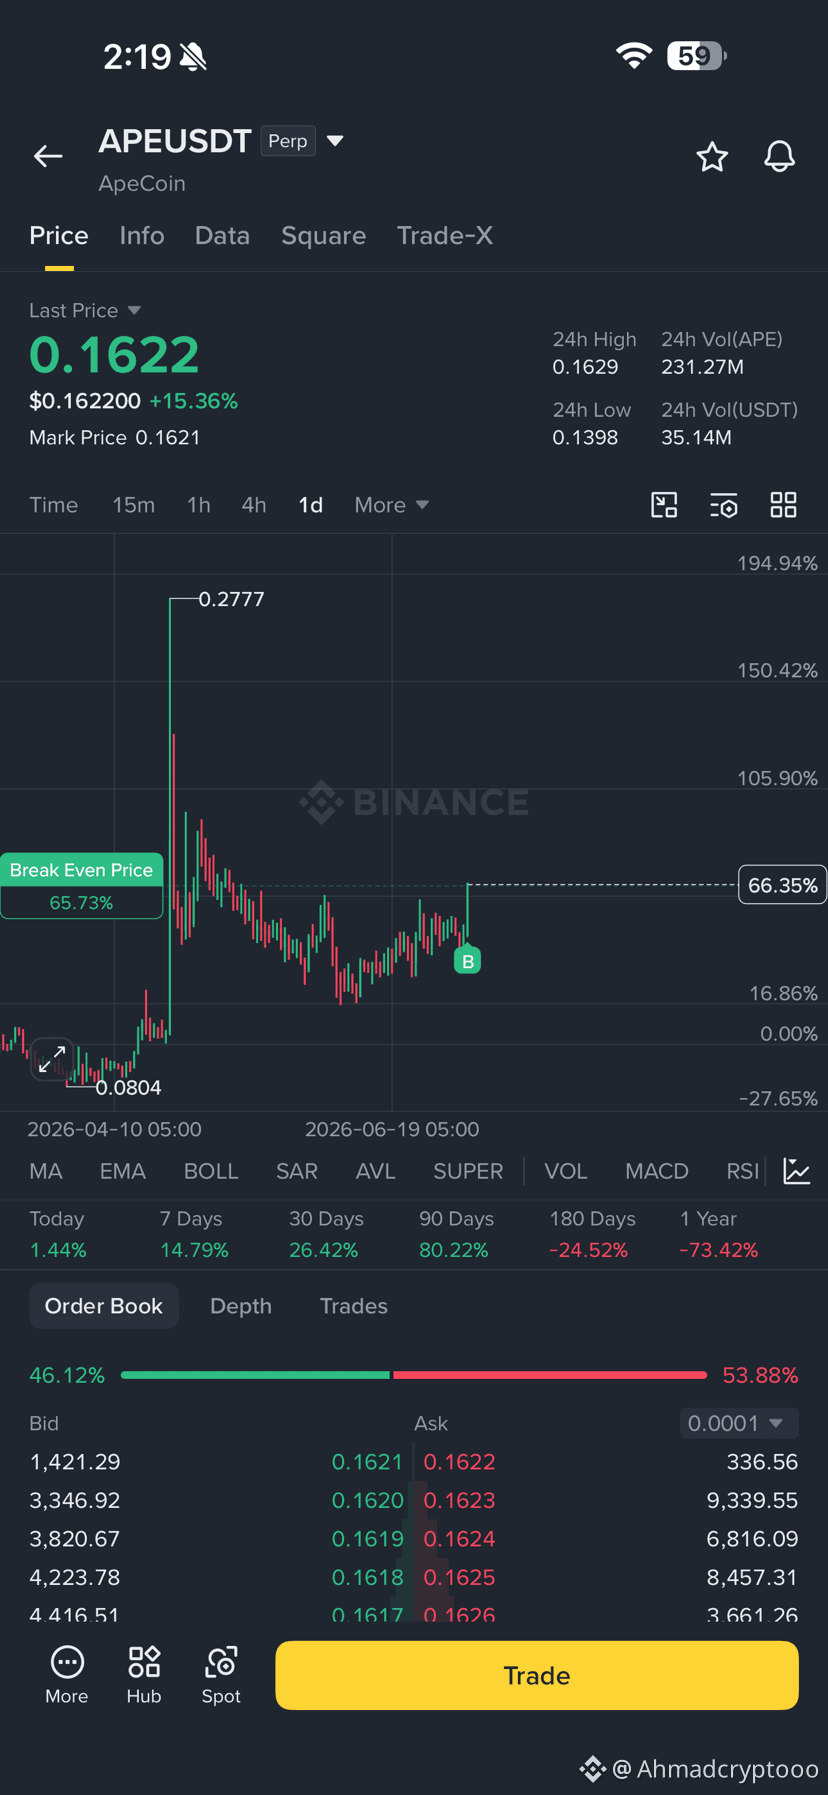The width and height of the screenshot is (828, 1795).
Task: Select bid price 0.1618
Action: 367,1577
